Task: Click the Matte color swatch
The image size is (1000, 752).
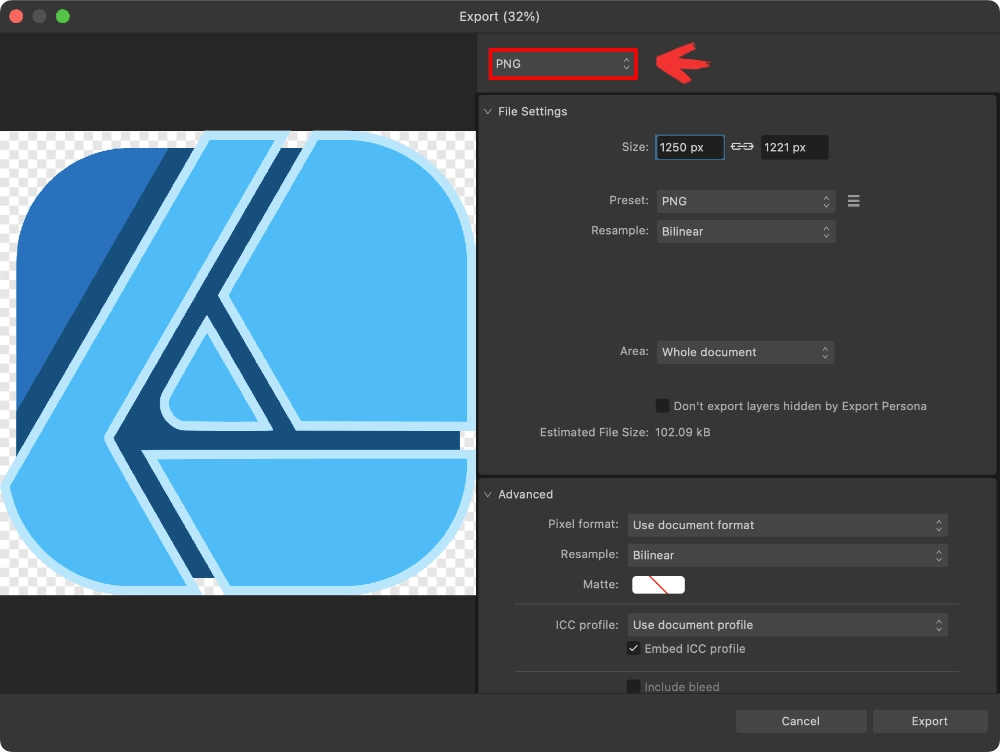Action: (x=658, y=584)
